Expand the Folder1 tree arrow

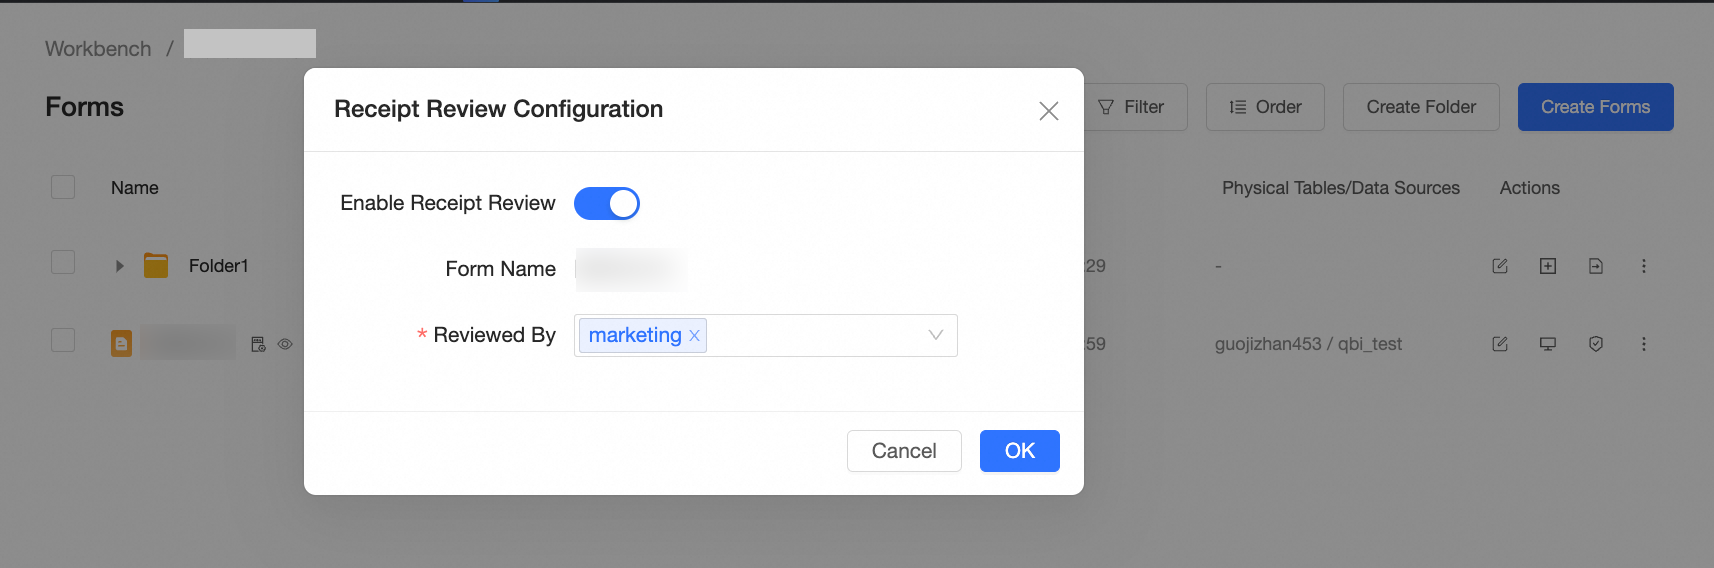[120, 266]
